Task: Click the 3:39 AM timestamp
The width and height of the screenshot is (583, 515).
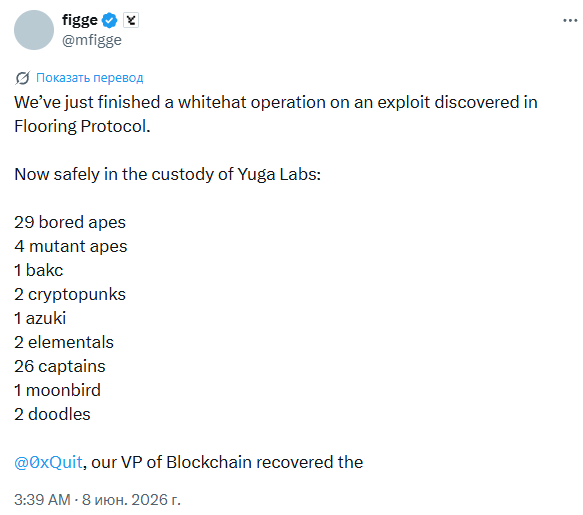Action: tap(42, 500)
